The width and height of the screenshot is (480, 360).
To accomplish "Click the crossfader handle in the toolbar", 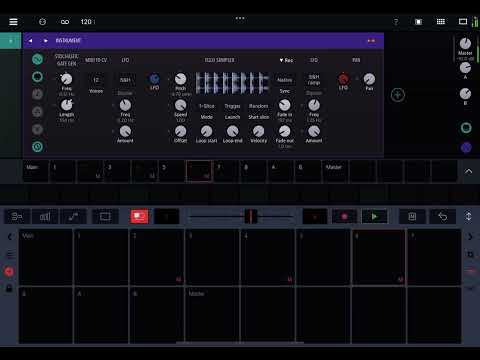I will point(251,217).
